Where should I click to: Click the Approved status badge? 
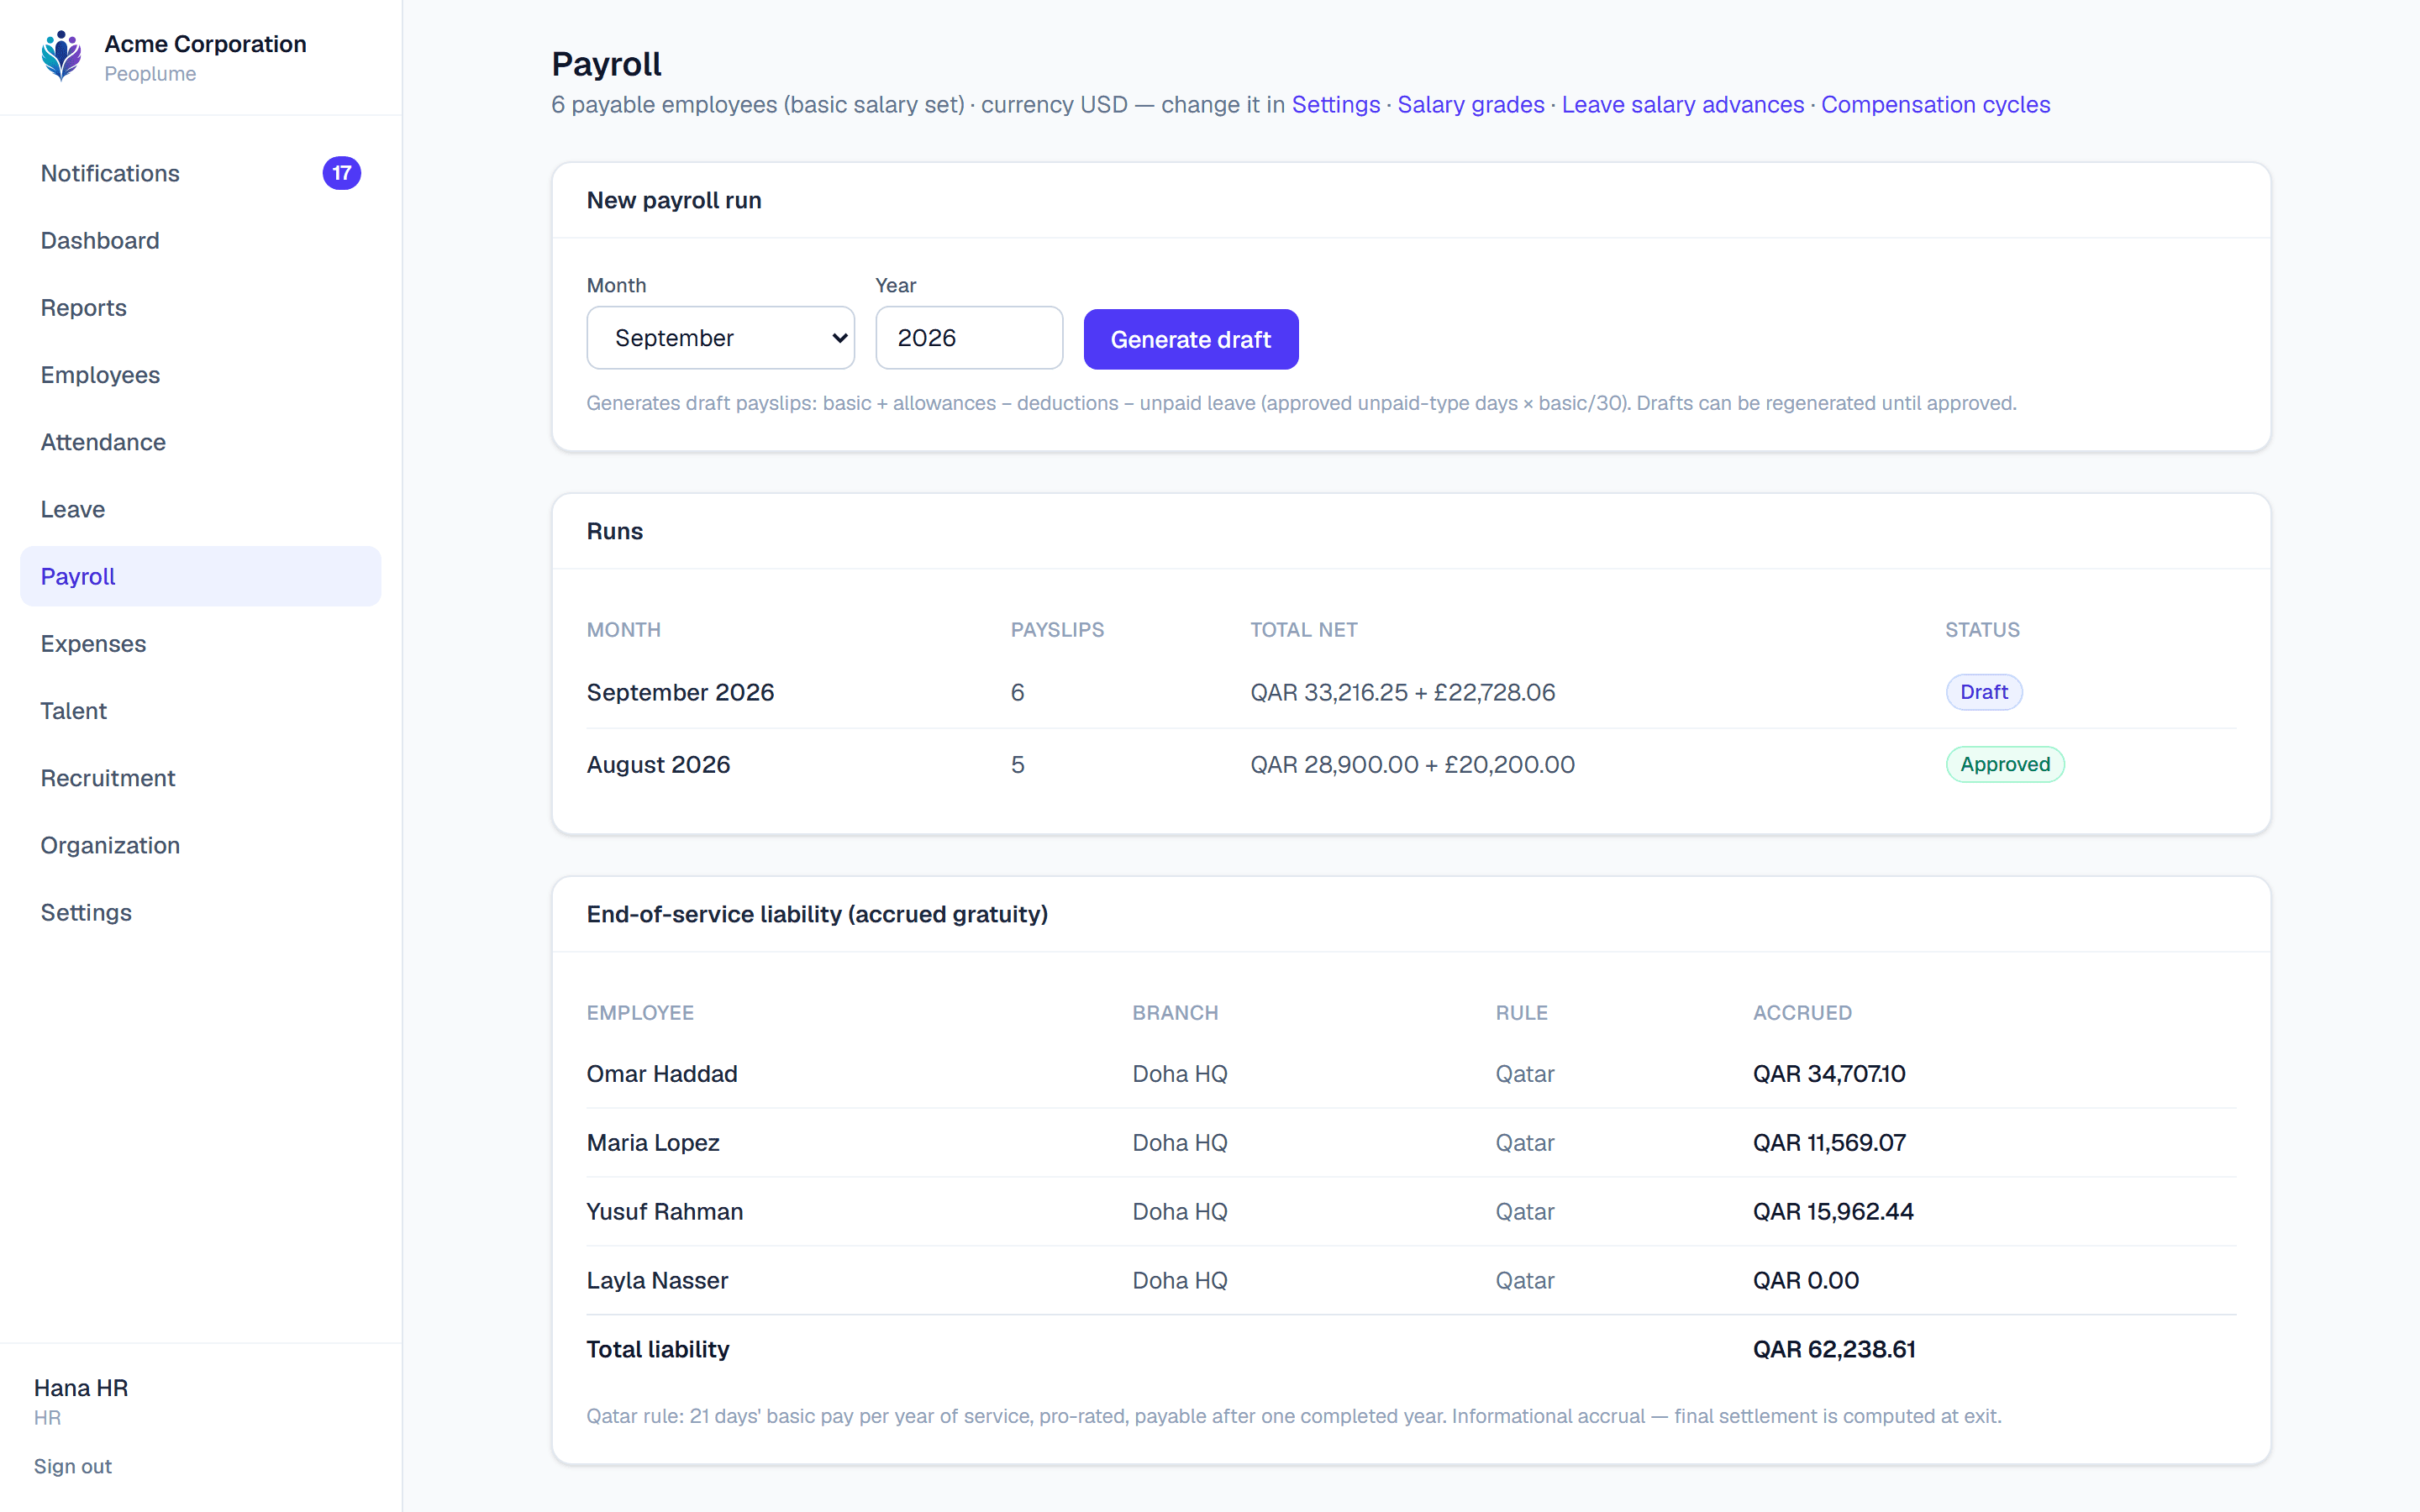[x=2004, y=764]
